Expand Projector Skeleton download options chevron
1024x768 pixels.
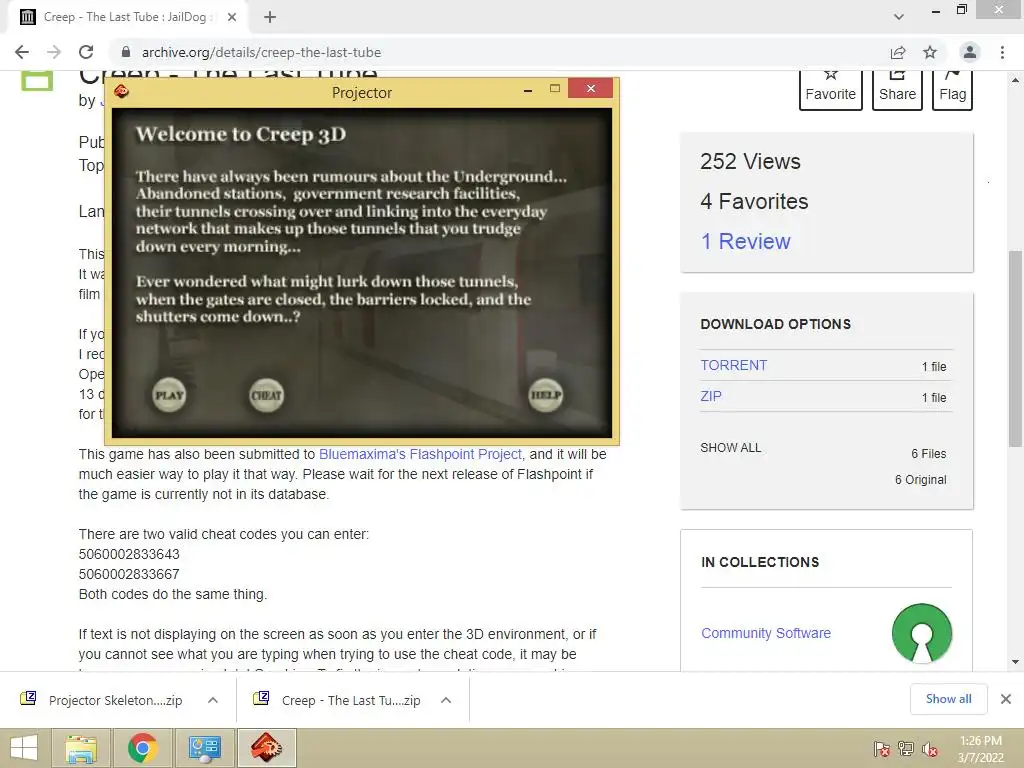click(x=213, y=700)
